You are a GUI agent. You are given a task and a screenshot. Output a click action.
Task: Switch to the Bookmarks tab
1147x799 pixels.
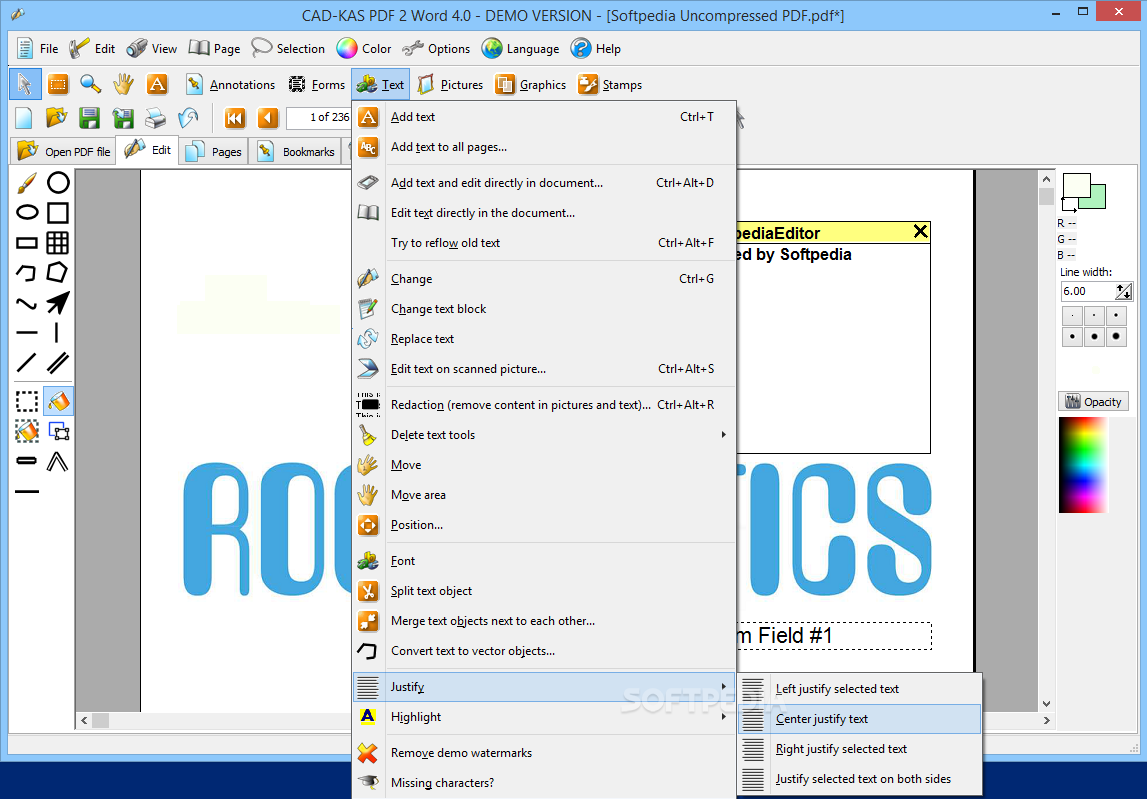pyautogui.click(x=296, y=151)
